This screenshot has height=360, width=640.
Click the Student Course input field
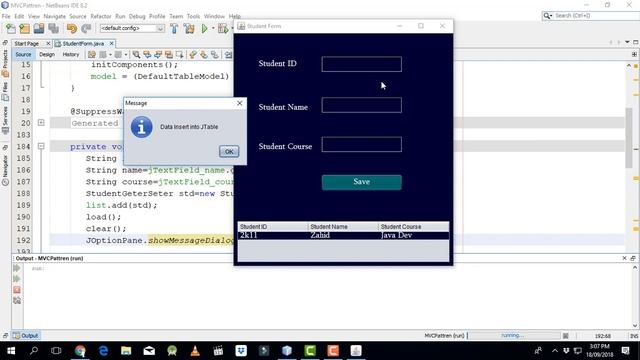click(362, 144)
